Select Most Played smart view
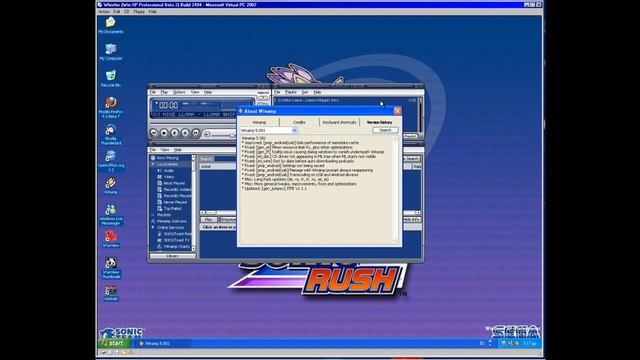Viewport: 640px width, 360px height. click(x=174, y=183)
